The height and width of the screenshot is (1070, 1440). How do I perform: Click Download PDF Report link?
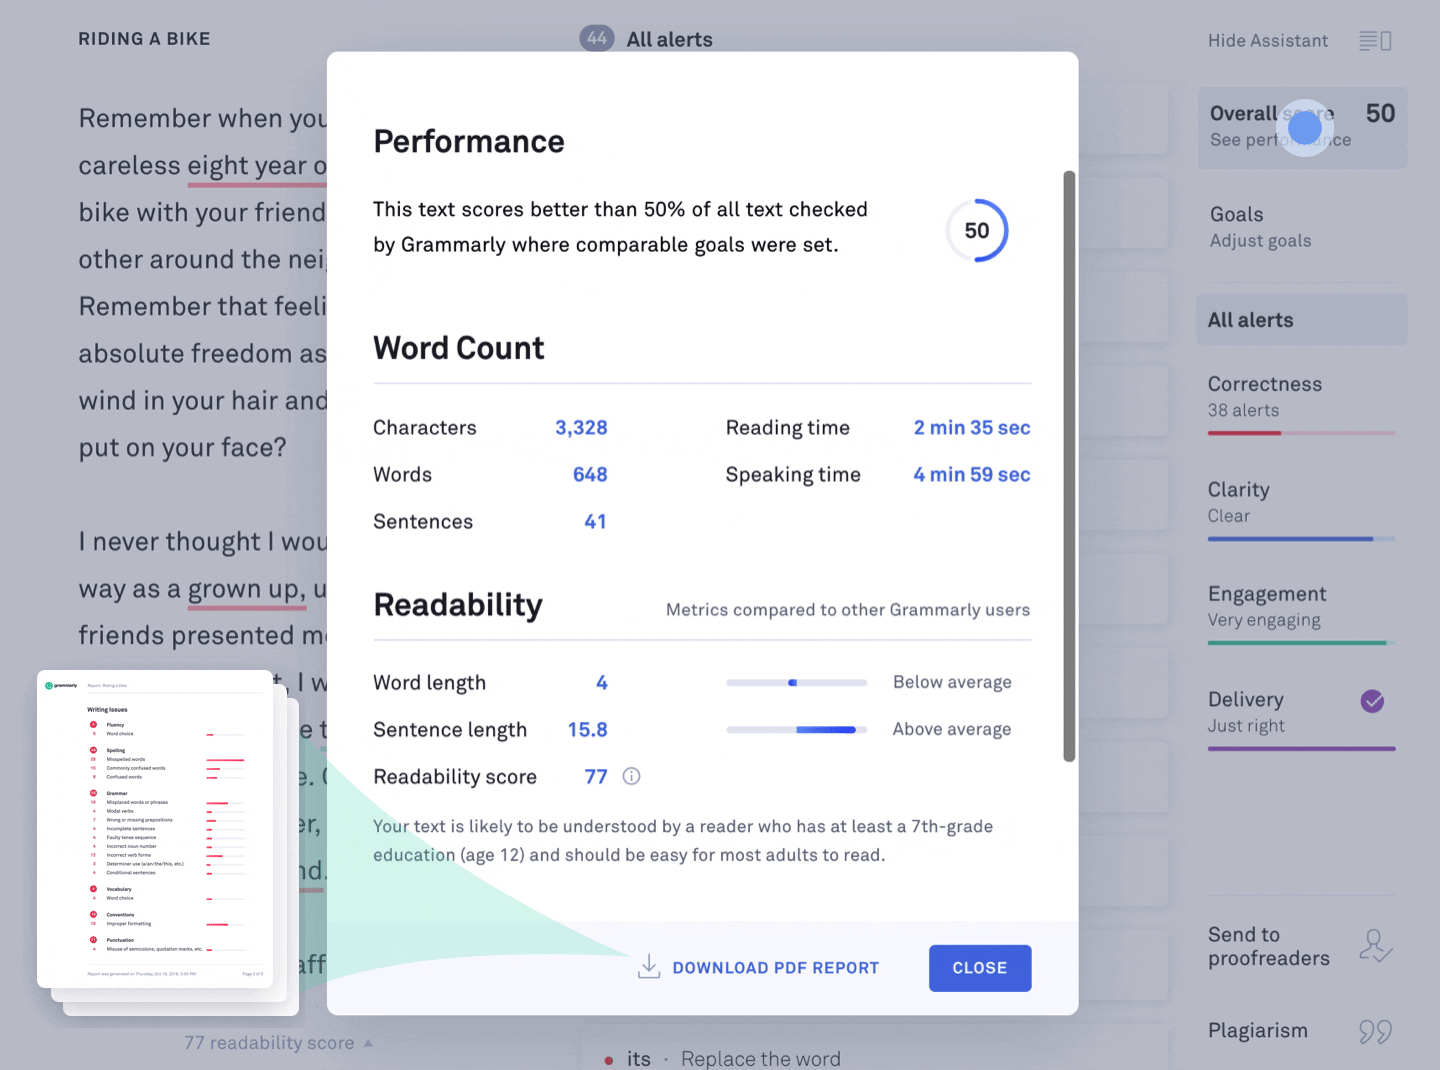point(775,968)
